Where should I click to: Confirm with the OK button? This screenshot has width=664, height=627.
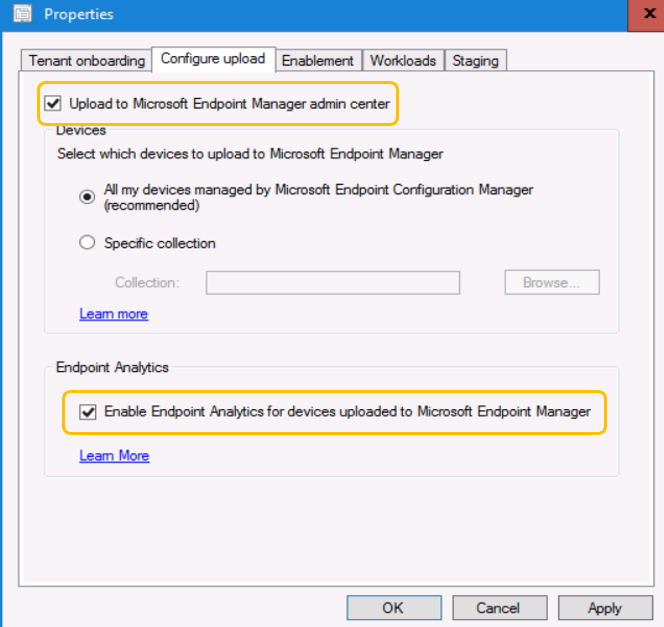pos(394,608)
